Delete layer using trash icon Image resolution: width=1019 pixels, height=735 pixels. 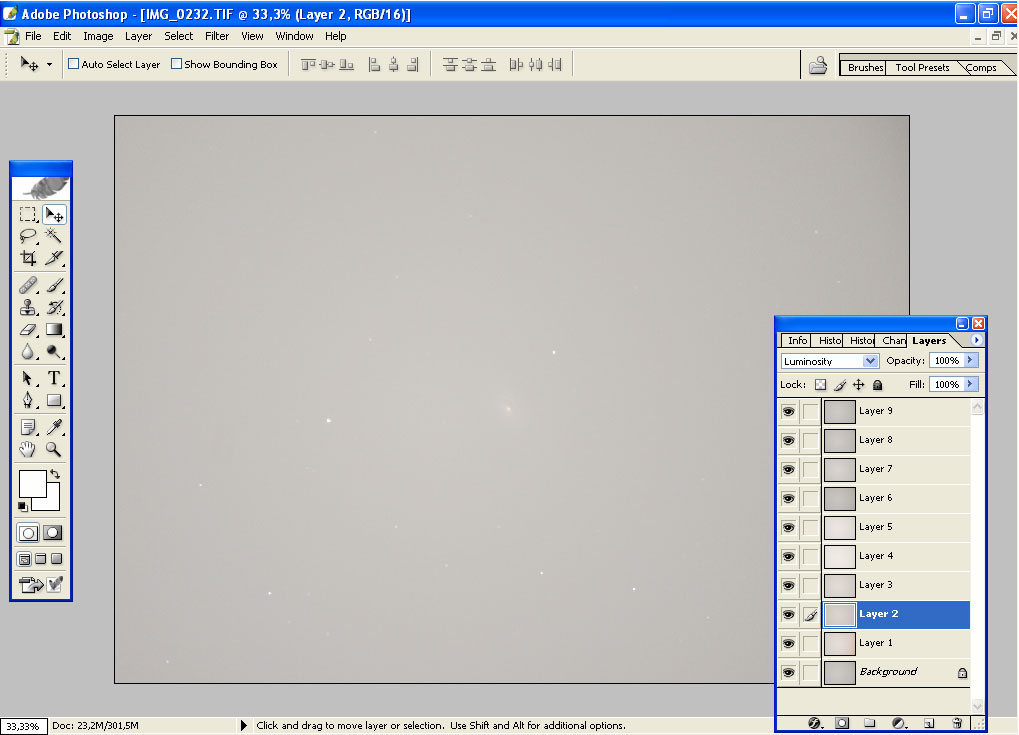point(957,722)
